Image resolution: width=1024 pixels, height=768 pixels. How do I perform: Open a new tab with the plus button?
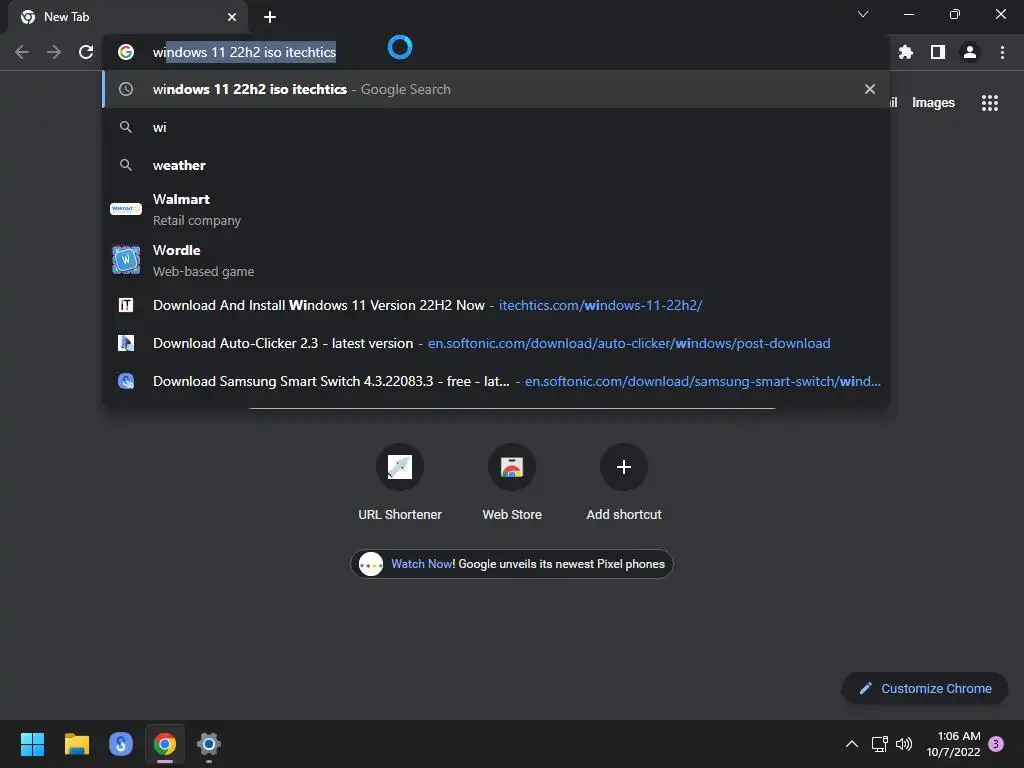point(270,17)
